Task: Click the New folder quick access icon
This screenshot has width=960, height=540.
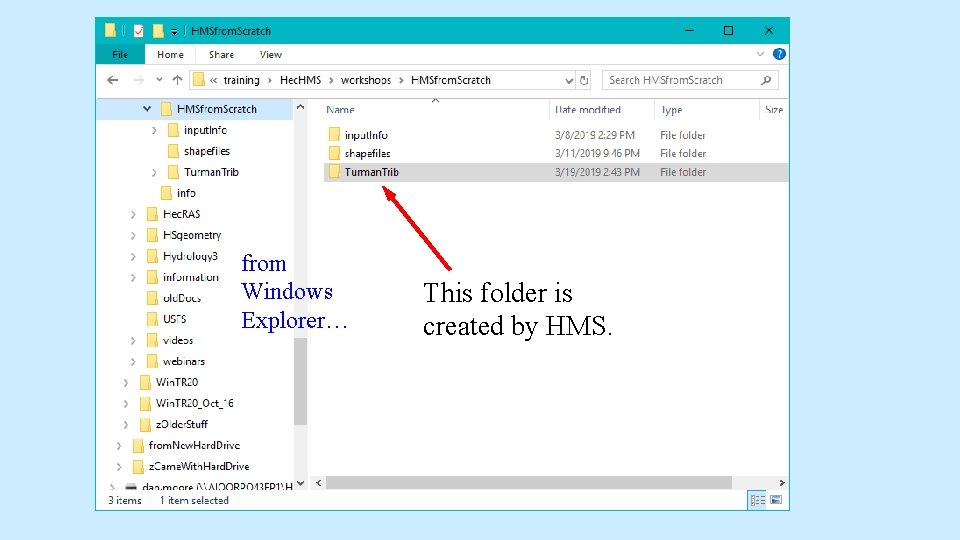Action: [x=158, y=31]
